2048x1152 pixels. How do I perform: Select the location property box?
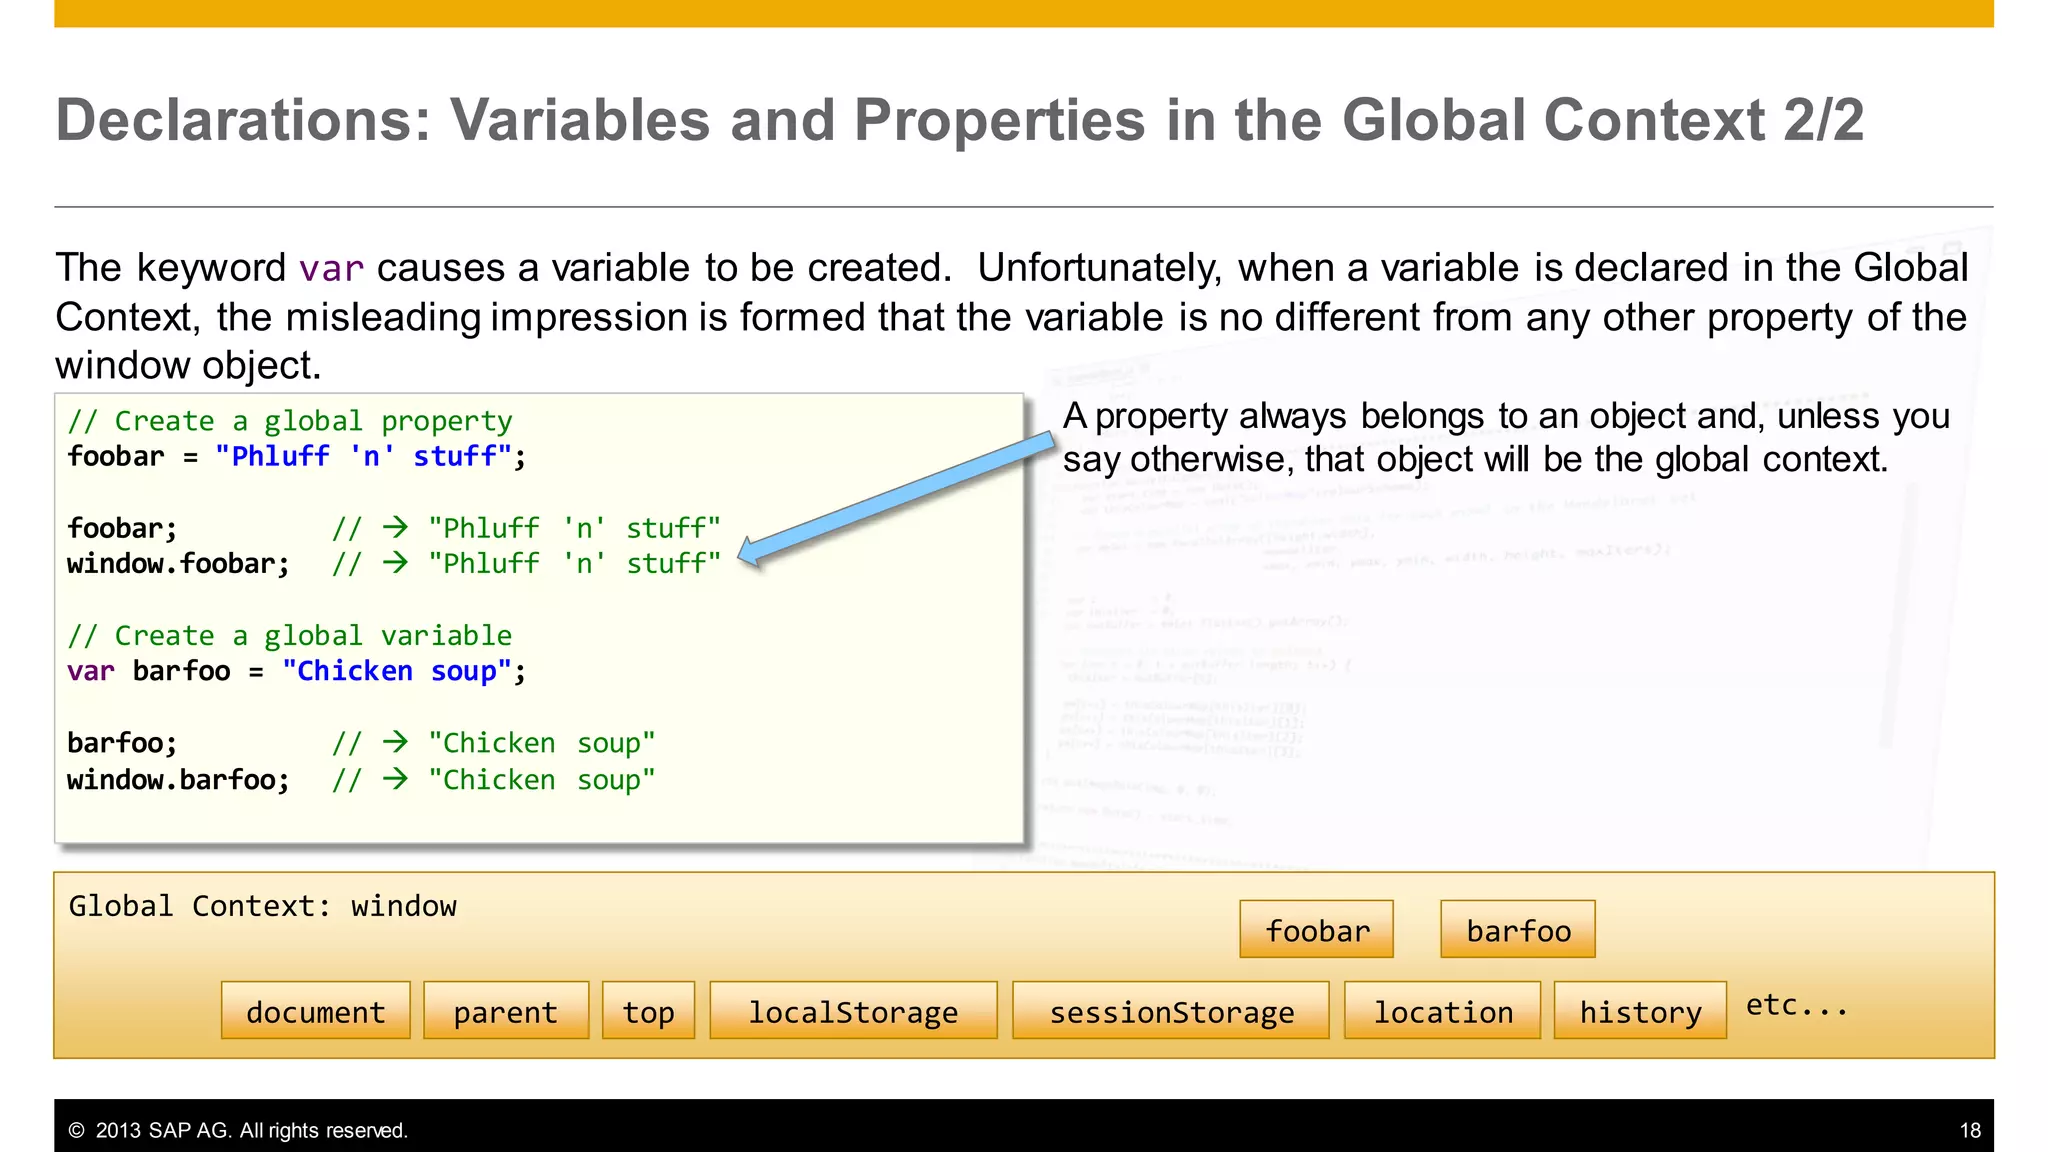(1443, 1010)
